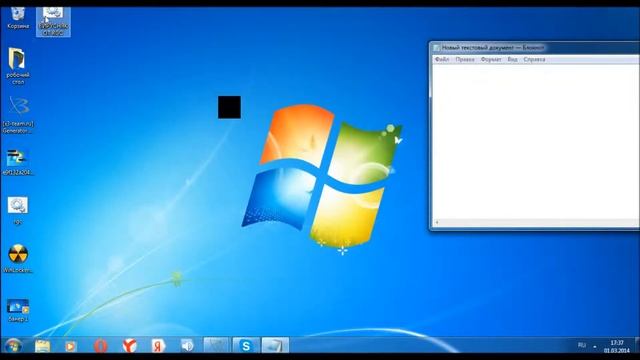Open the Правка menu in Notepad

click(x=465, y=60)
